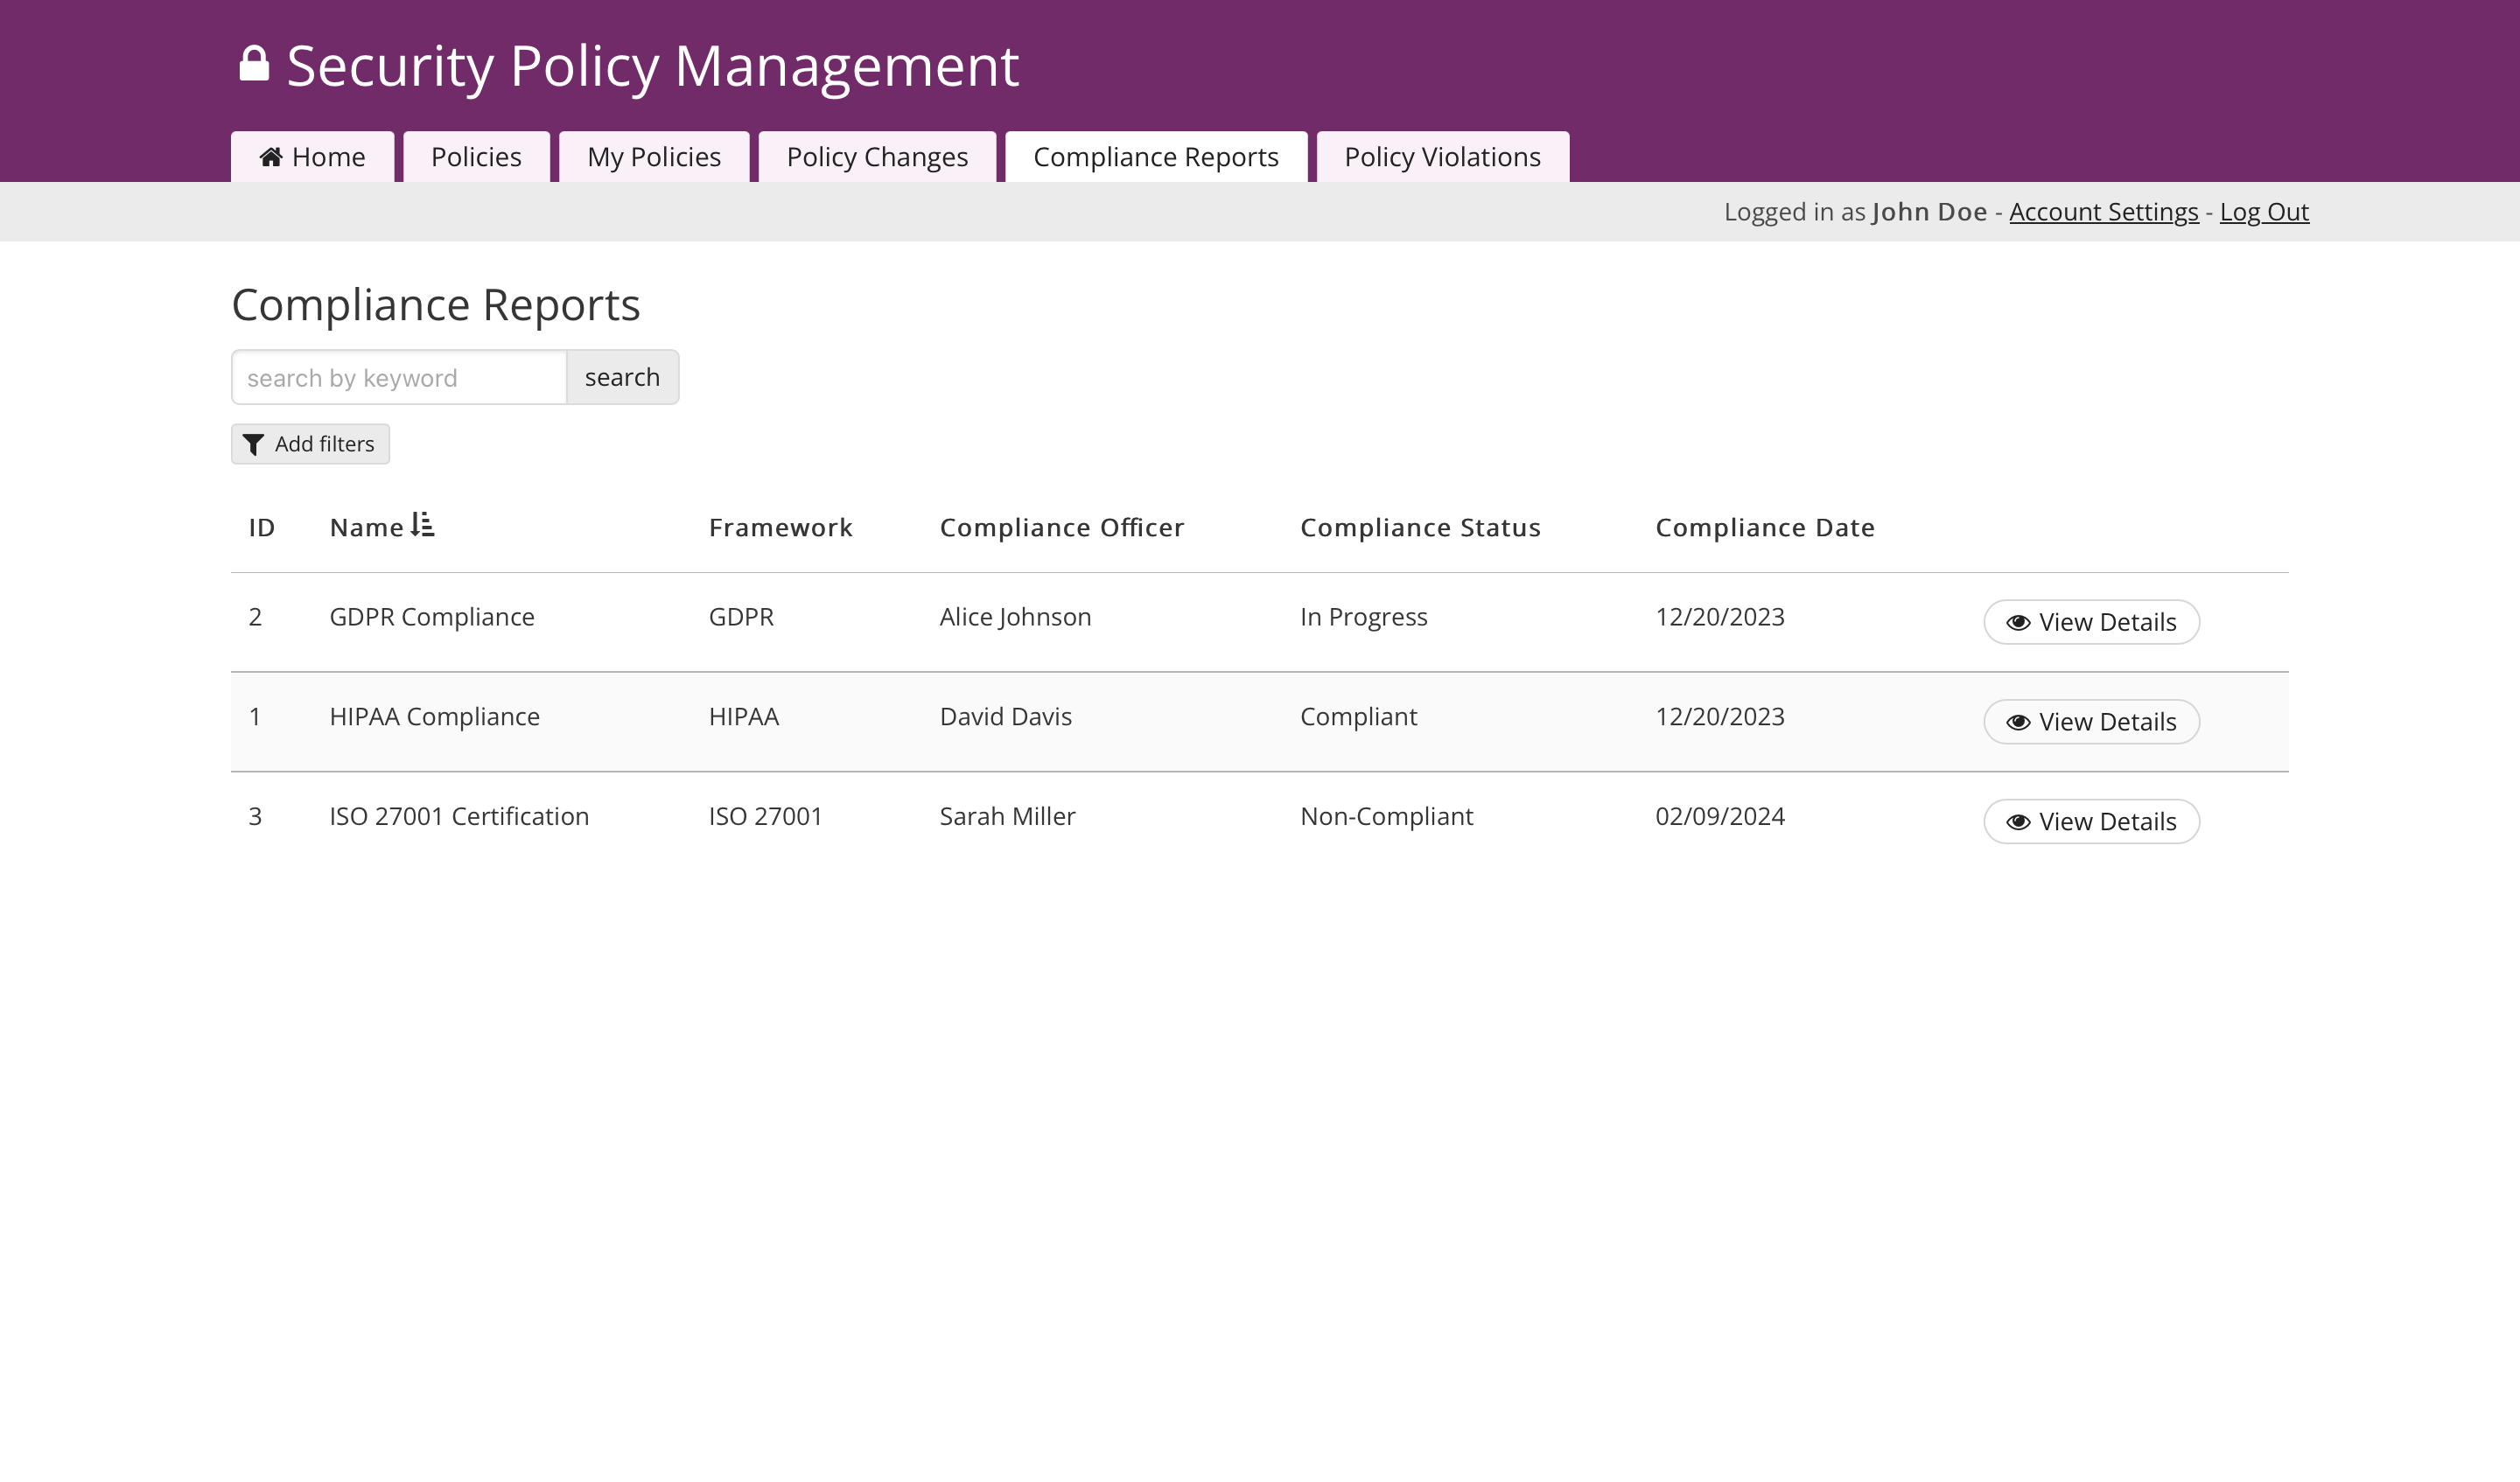Viewport: 2520px width, 1482px height.
Task: Switch to the My Policies tab
Action: pos(654,157)
